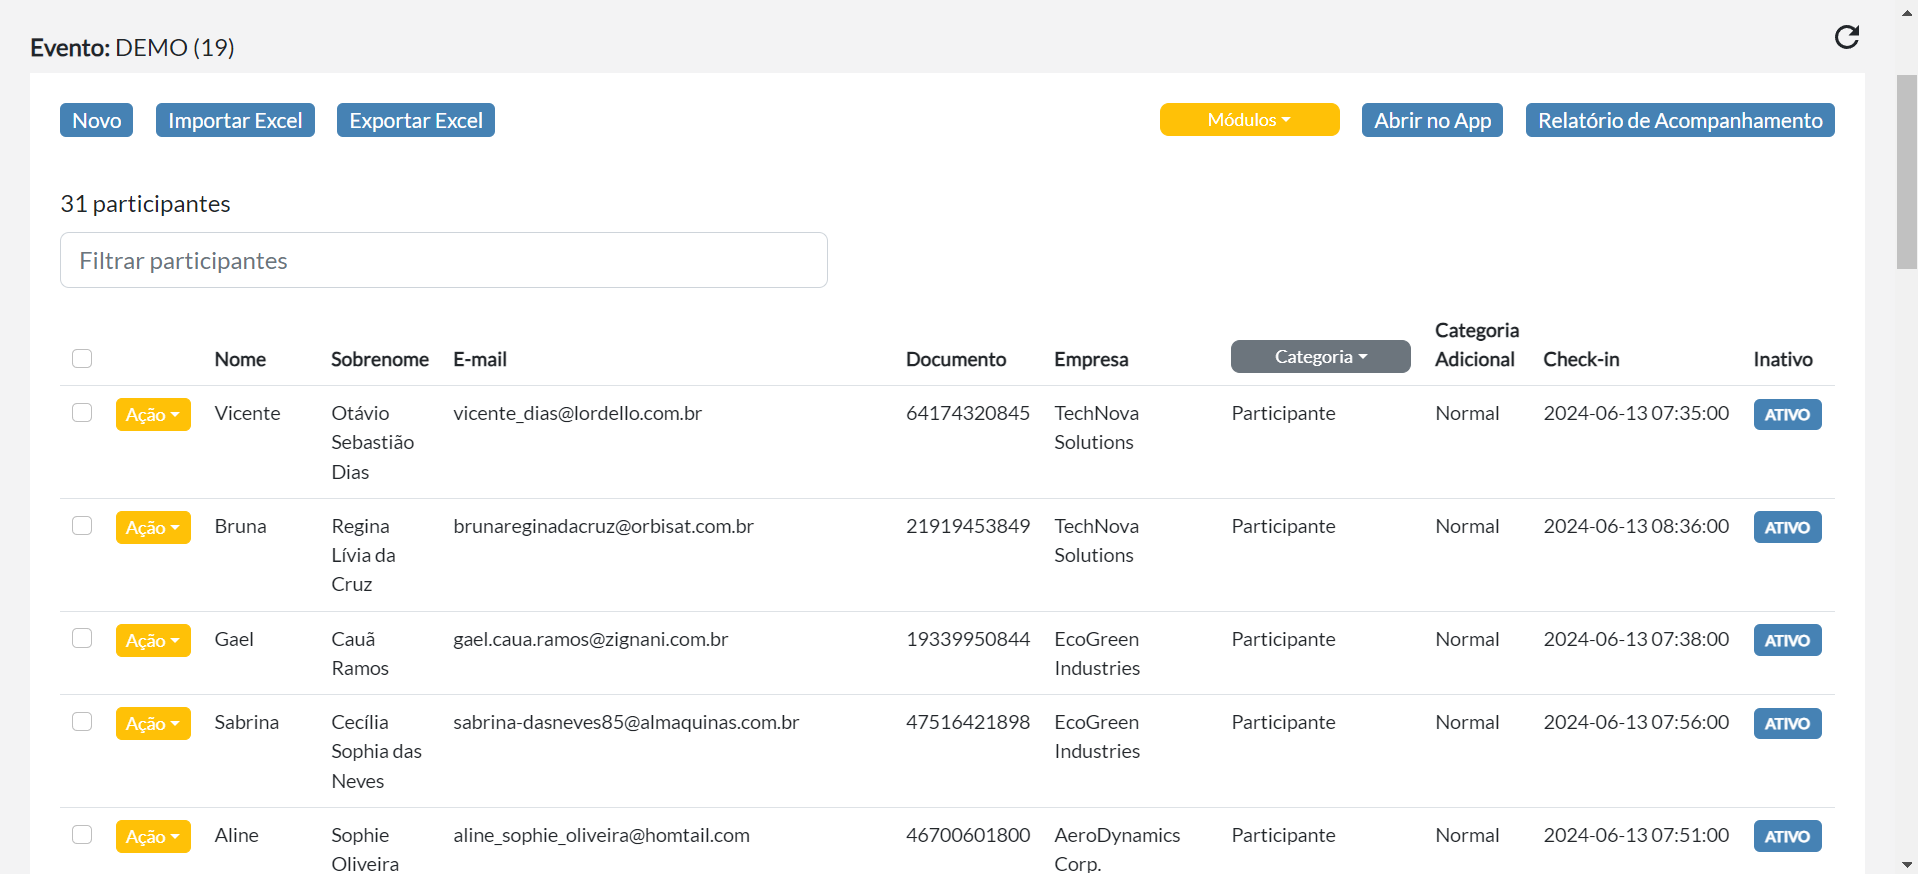Click Abrir no App button
The height and width of the screenshot is (874, 1918).
click(1432, 120)
